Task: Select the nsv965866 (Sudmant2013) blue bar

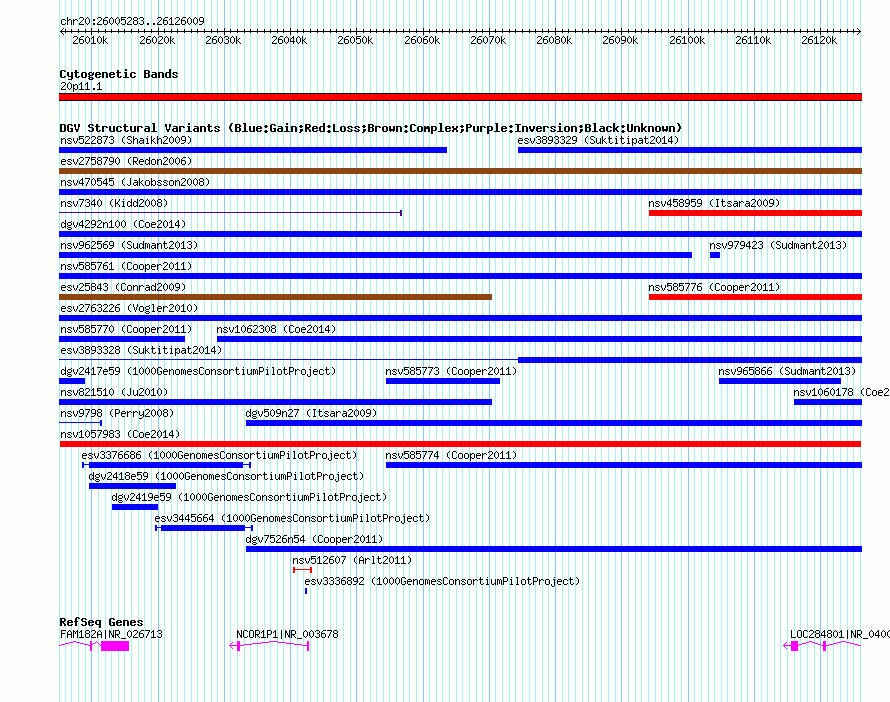Action: tap(780, 381)
